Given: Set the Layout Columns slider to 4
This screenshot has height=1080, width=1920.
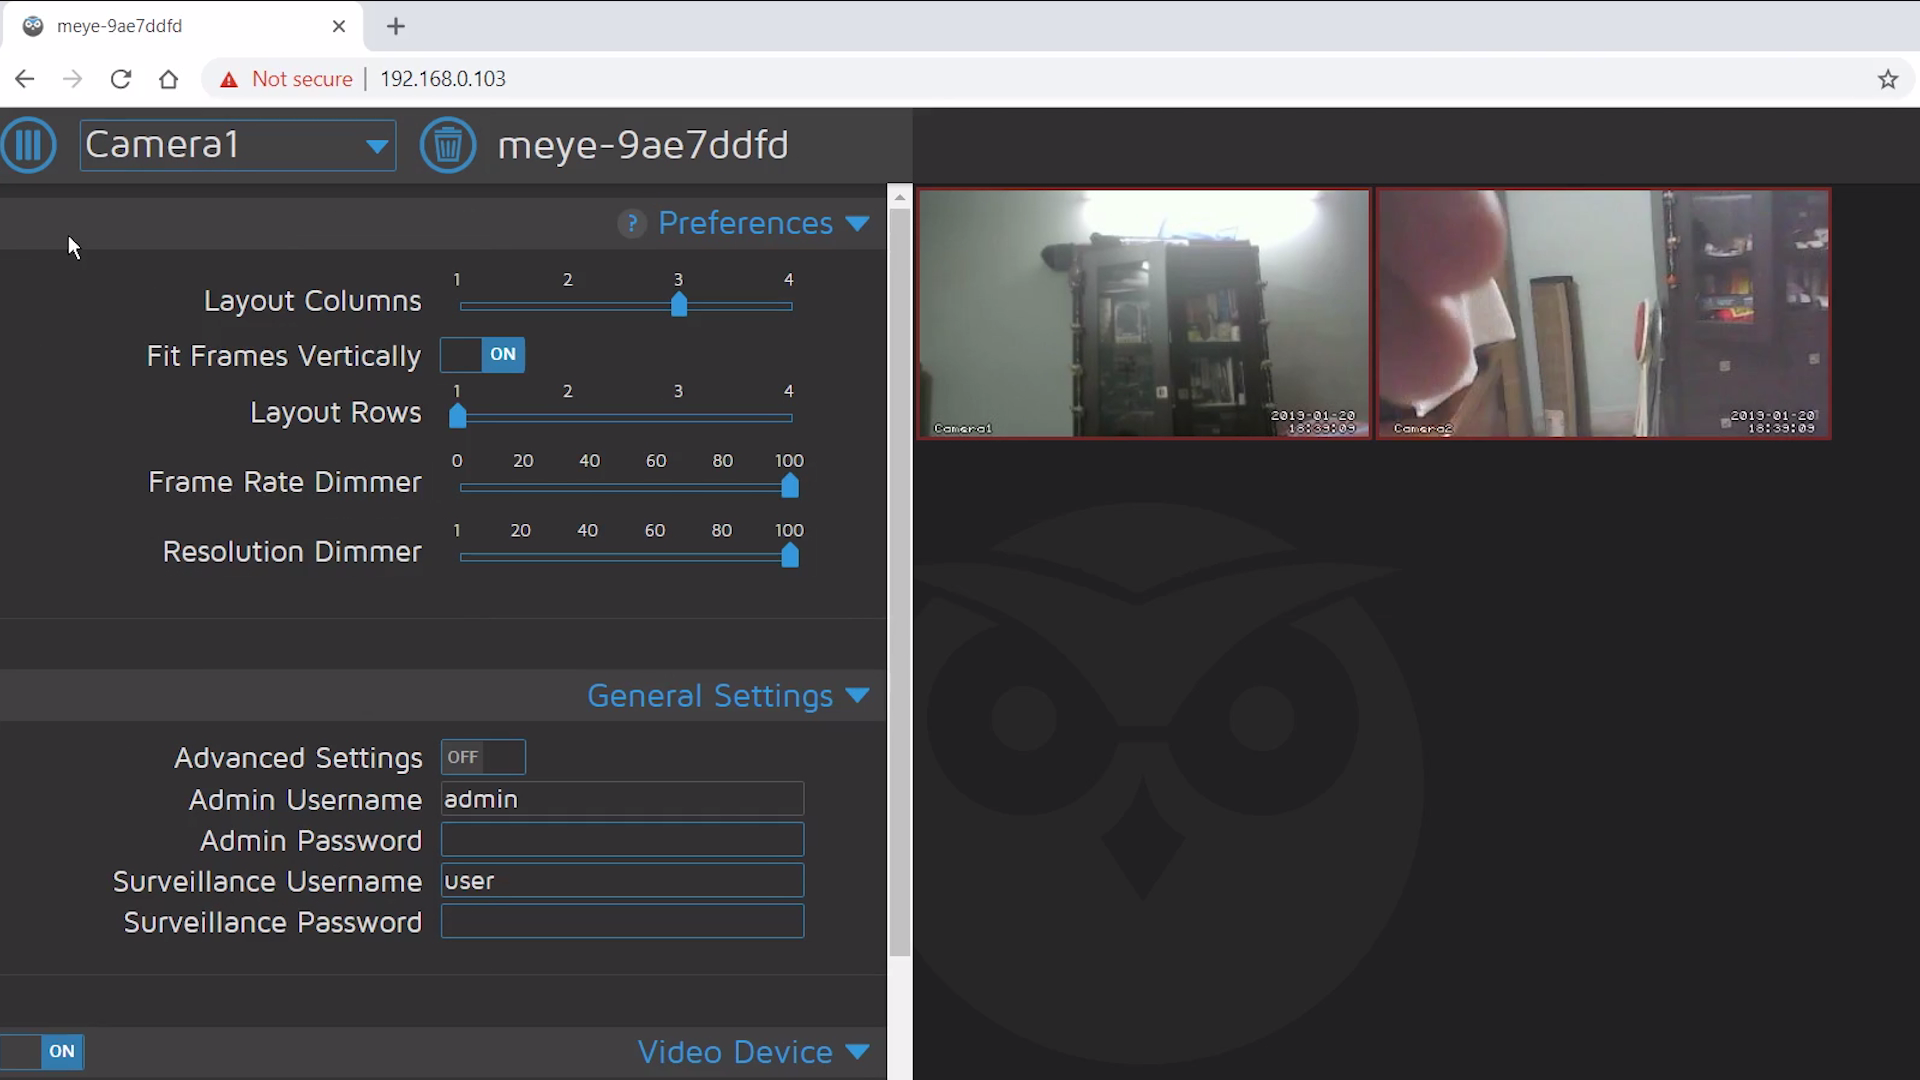Looking at the screenshot, I should [788, 307].
